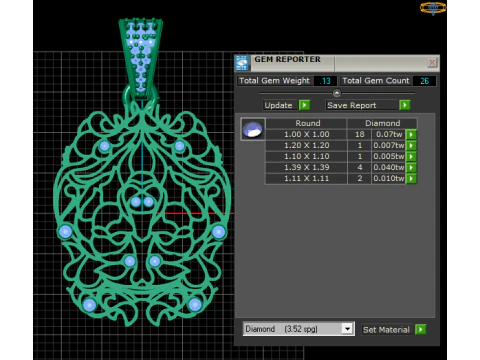Click the Set Material button

pyautogui.click(x=388, y=330)
